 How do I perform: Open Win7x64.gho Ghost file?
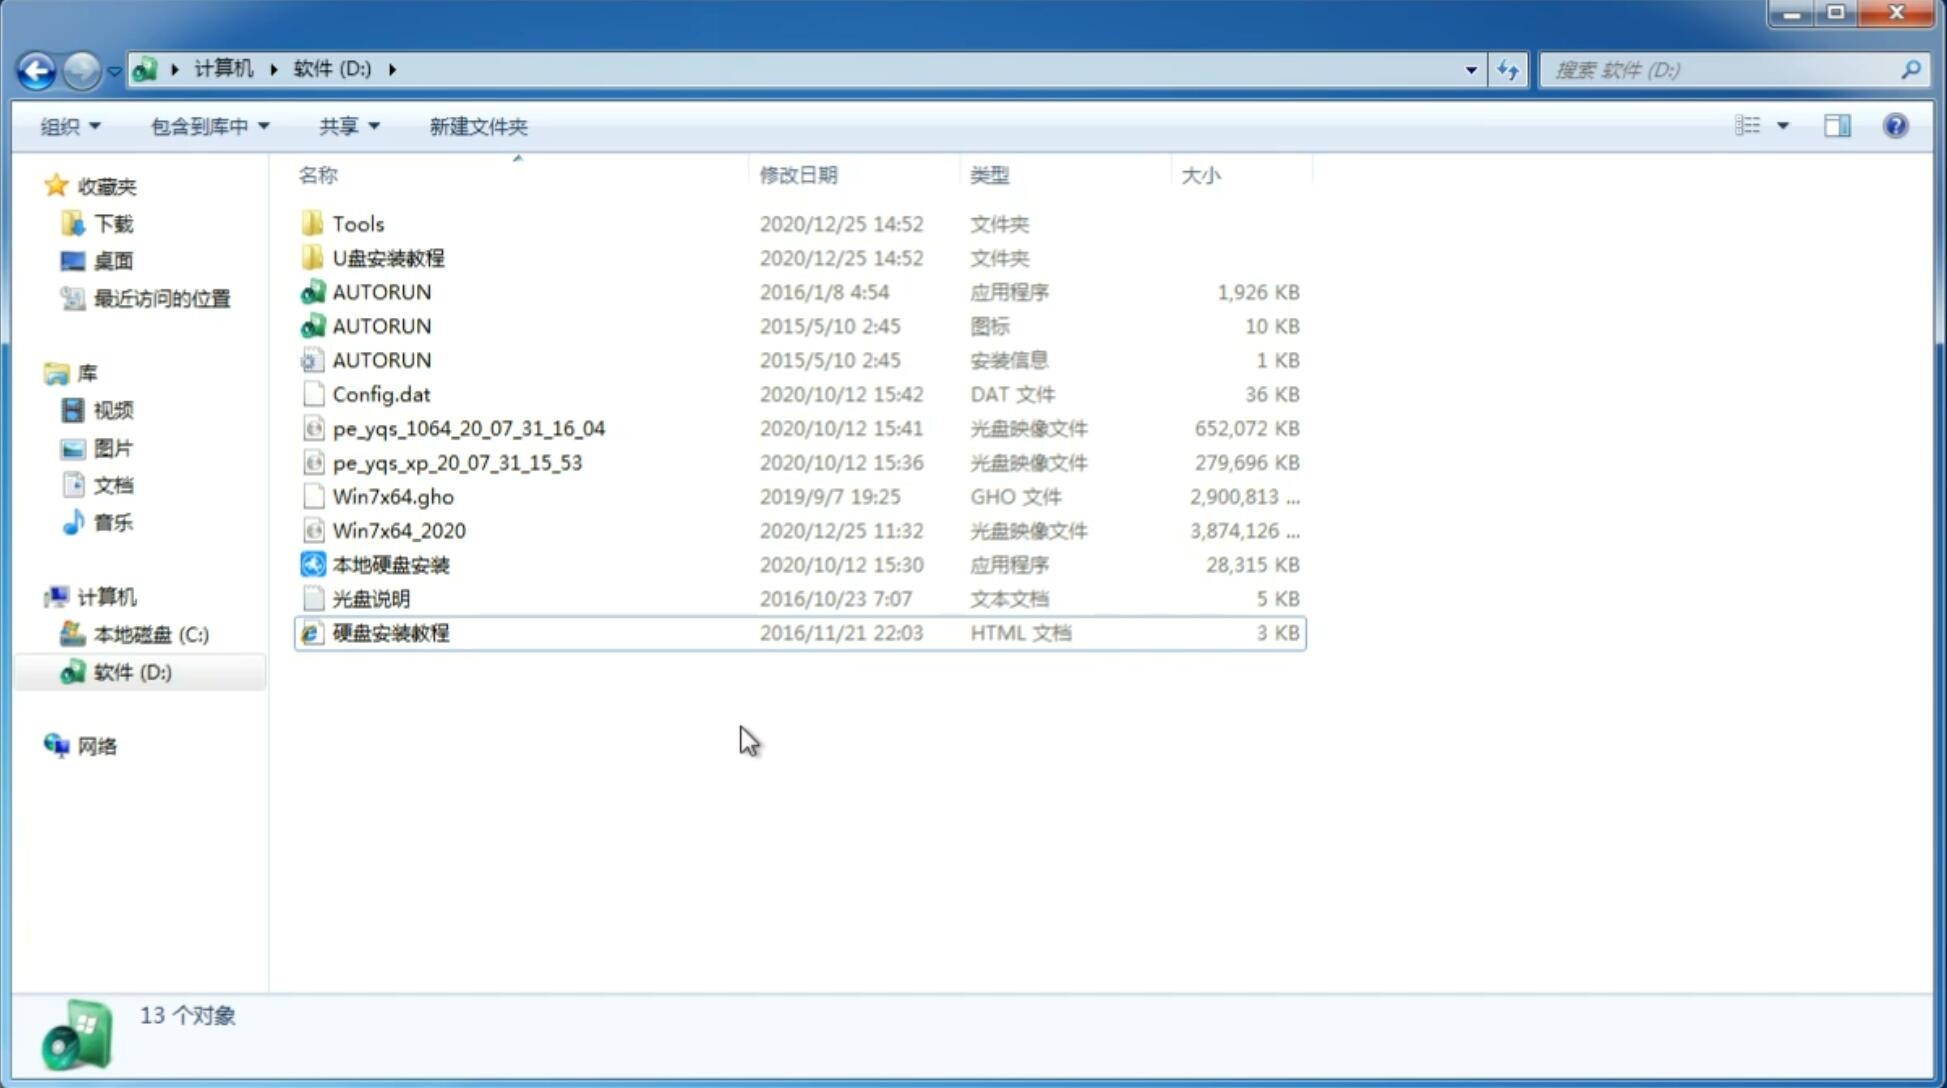(393, 496)
